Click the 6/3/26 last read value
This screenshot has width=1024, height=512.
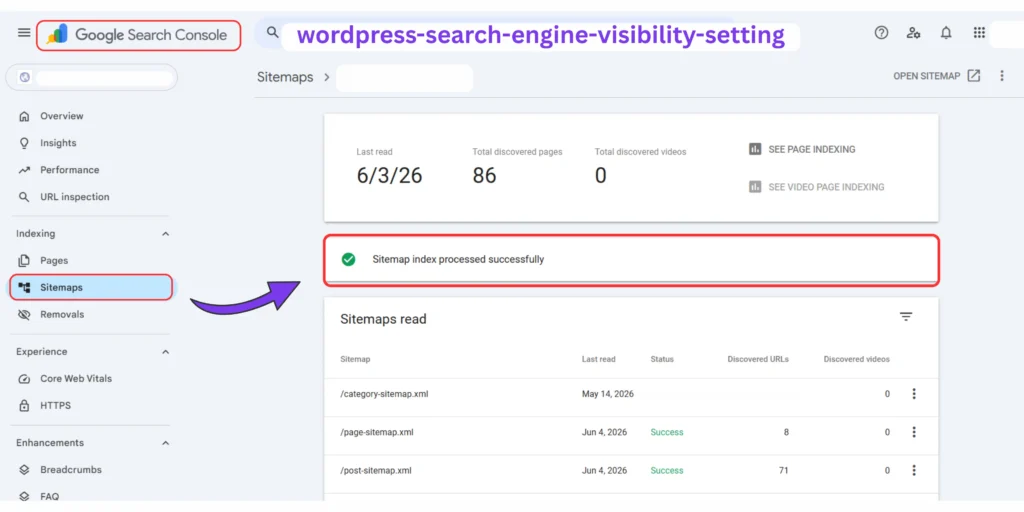[389, 176]
